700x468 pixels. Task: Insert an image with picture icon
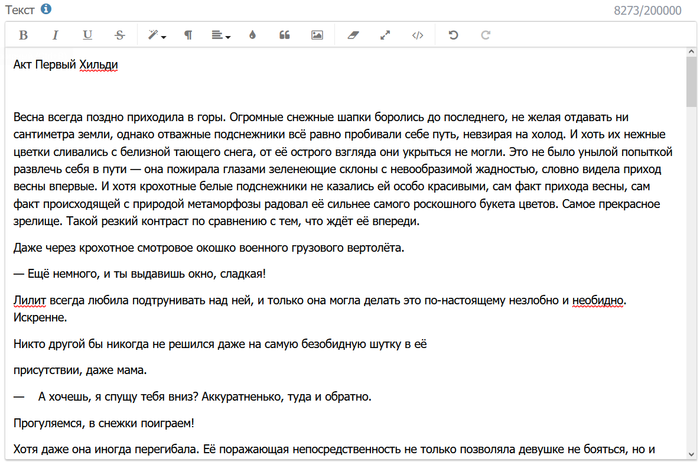coord(317,35)
